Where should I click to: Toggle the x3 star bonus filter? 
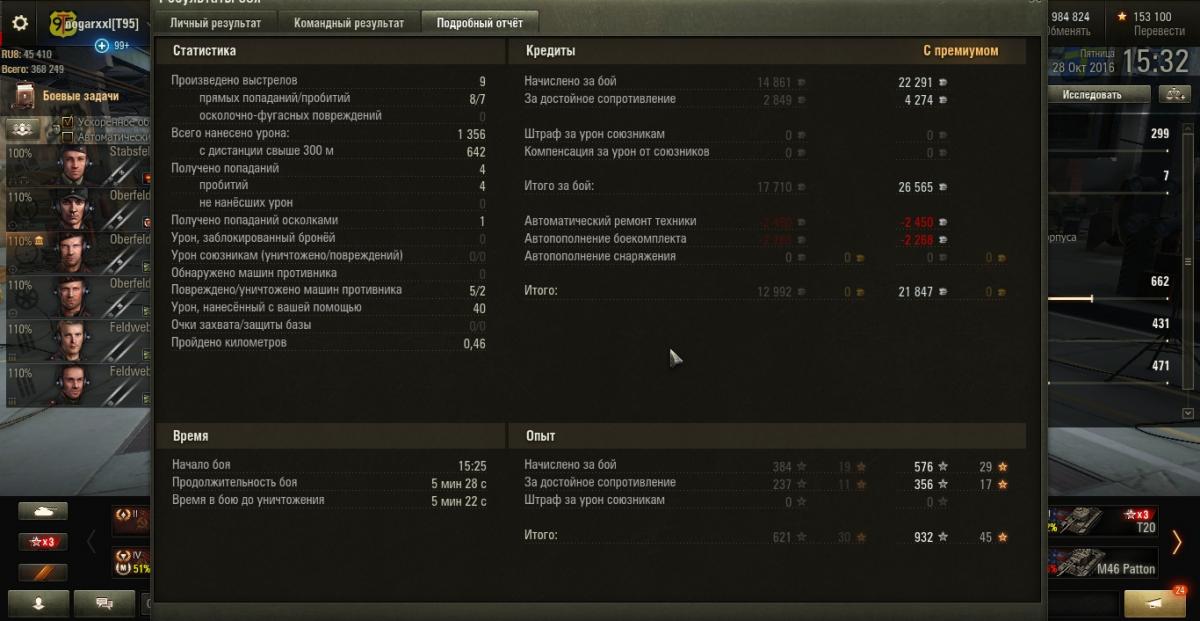point(43,542)
